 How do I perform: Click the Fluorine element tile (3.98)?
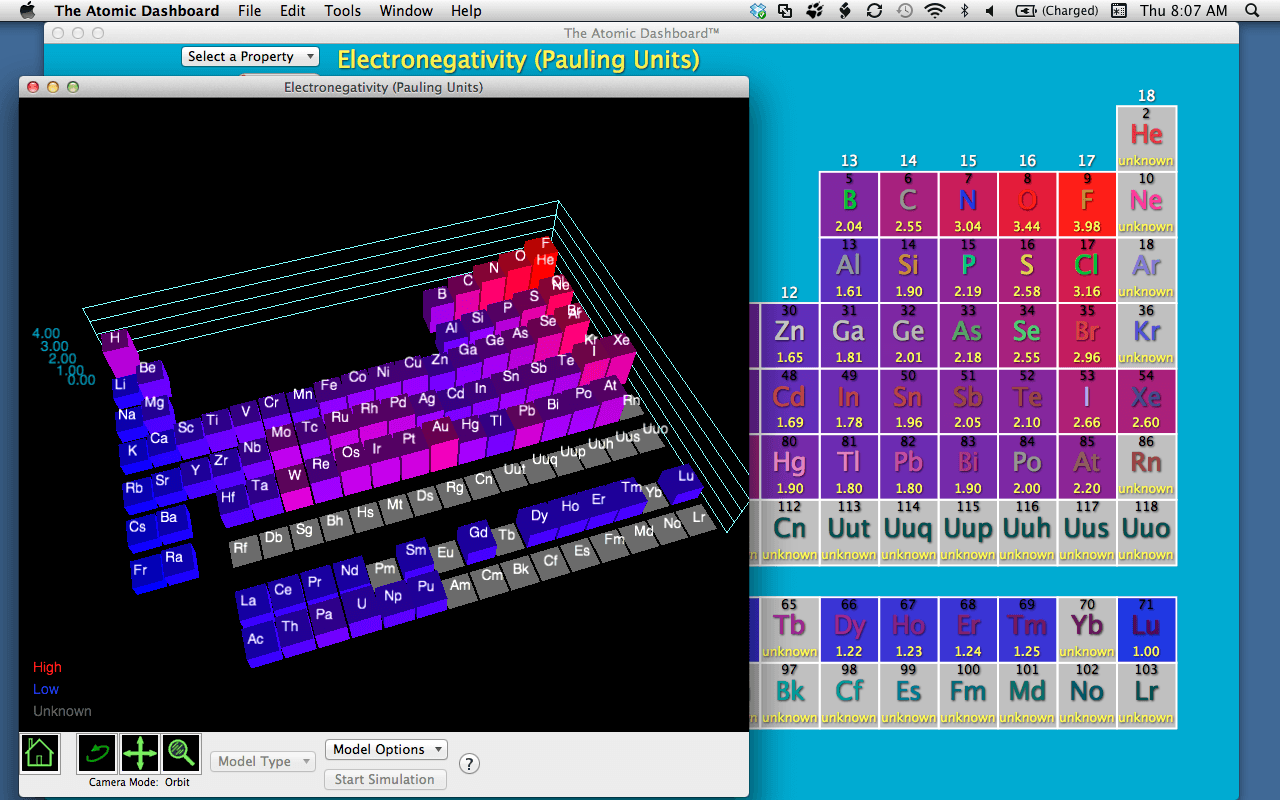point(1087,204)
